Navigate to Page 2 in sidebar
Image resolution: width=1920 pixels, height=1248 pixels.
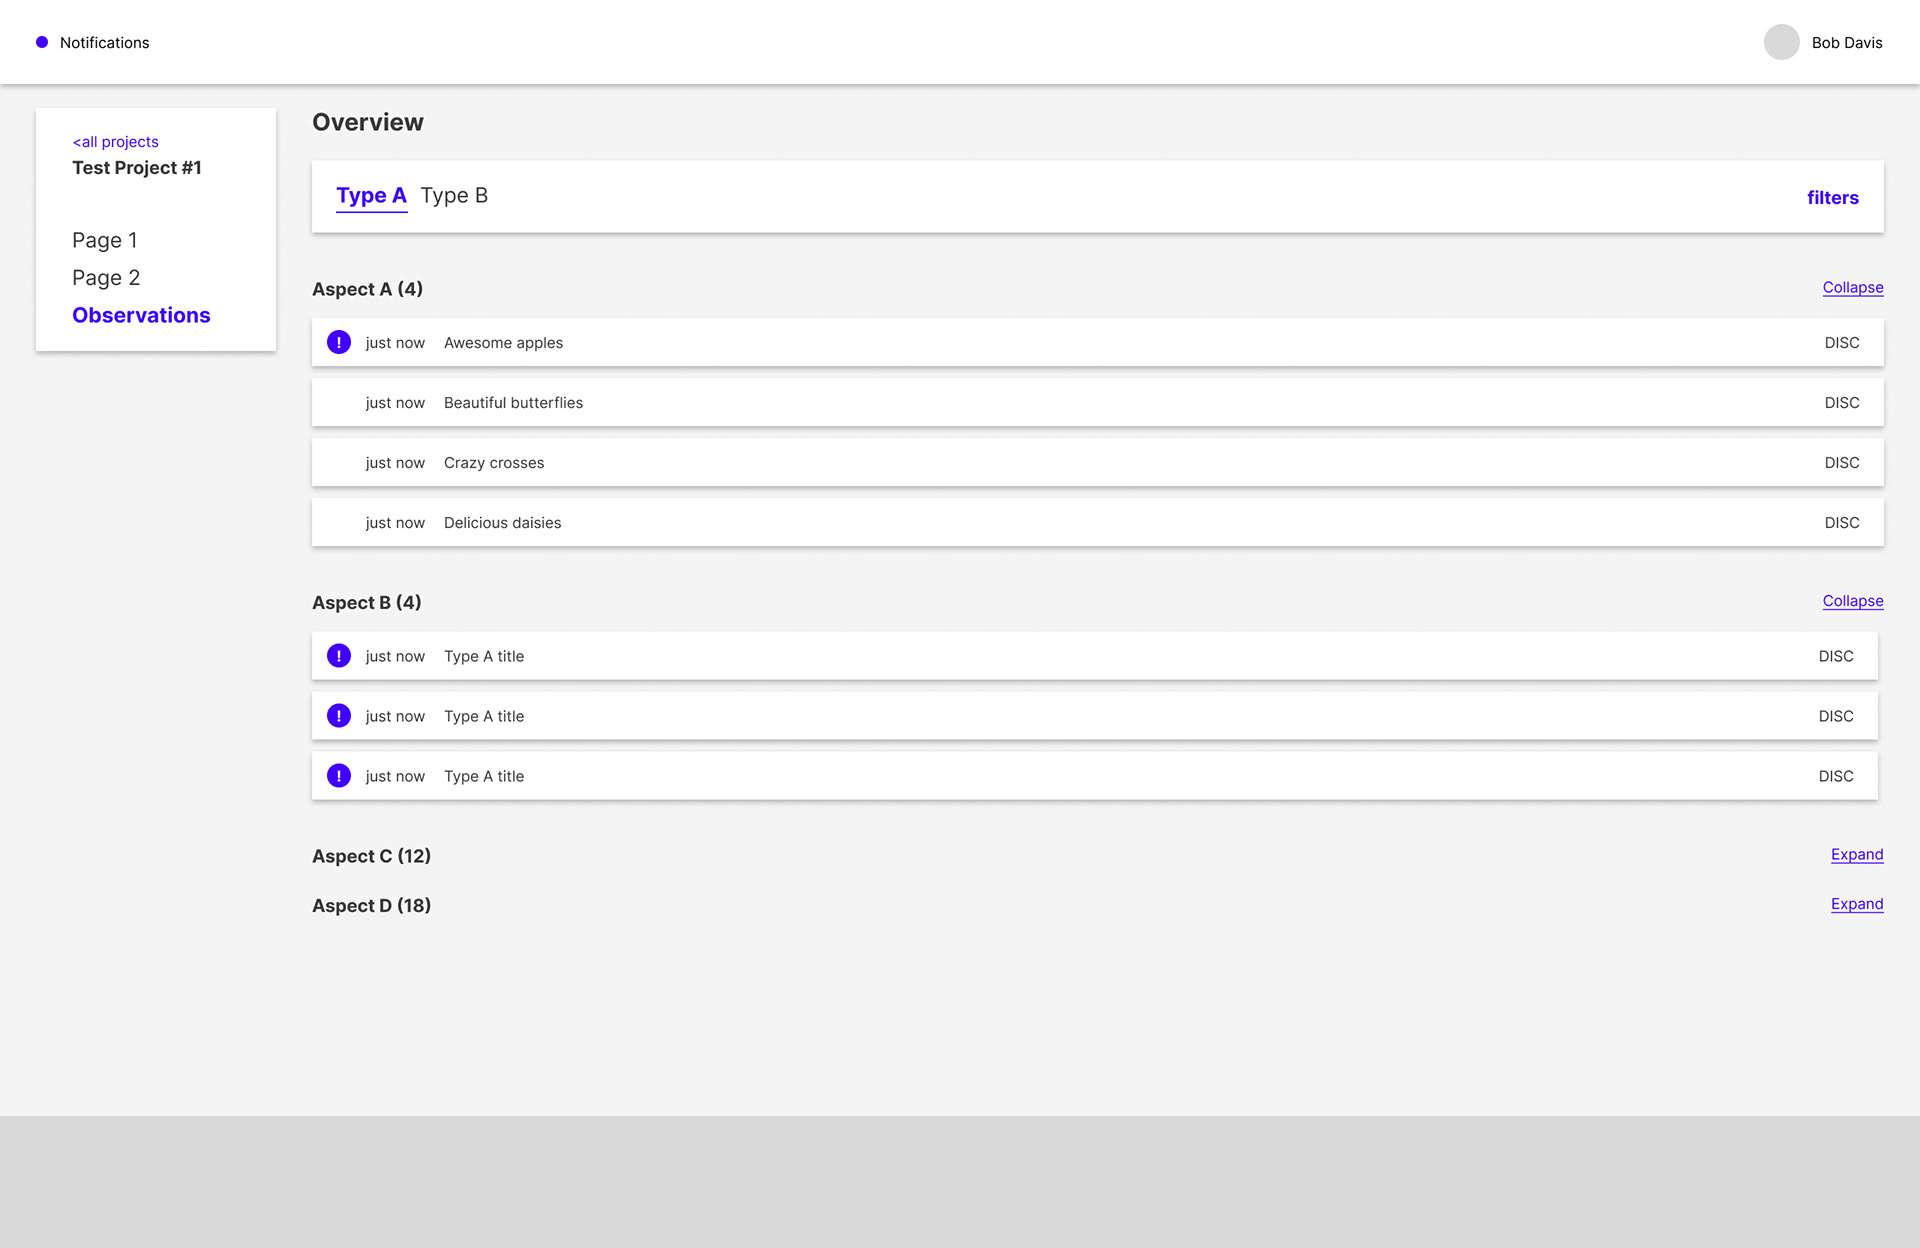tap(106, 277)
